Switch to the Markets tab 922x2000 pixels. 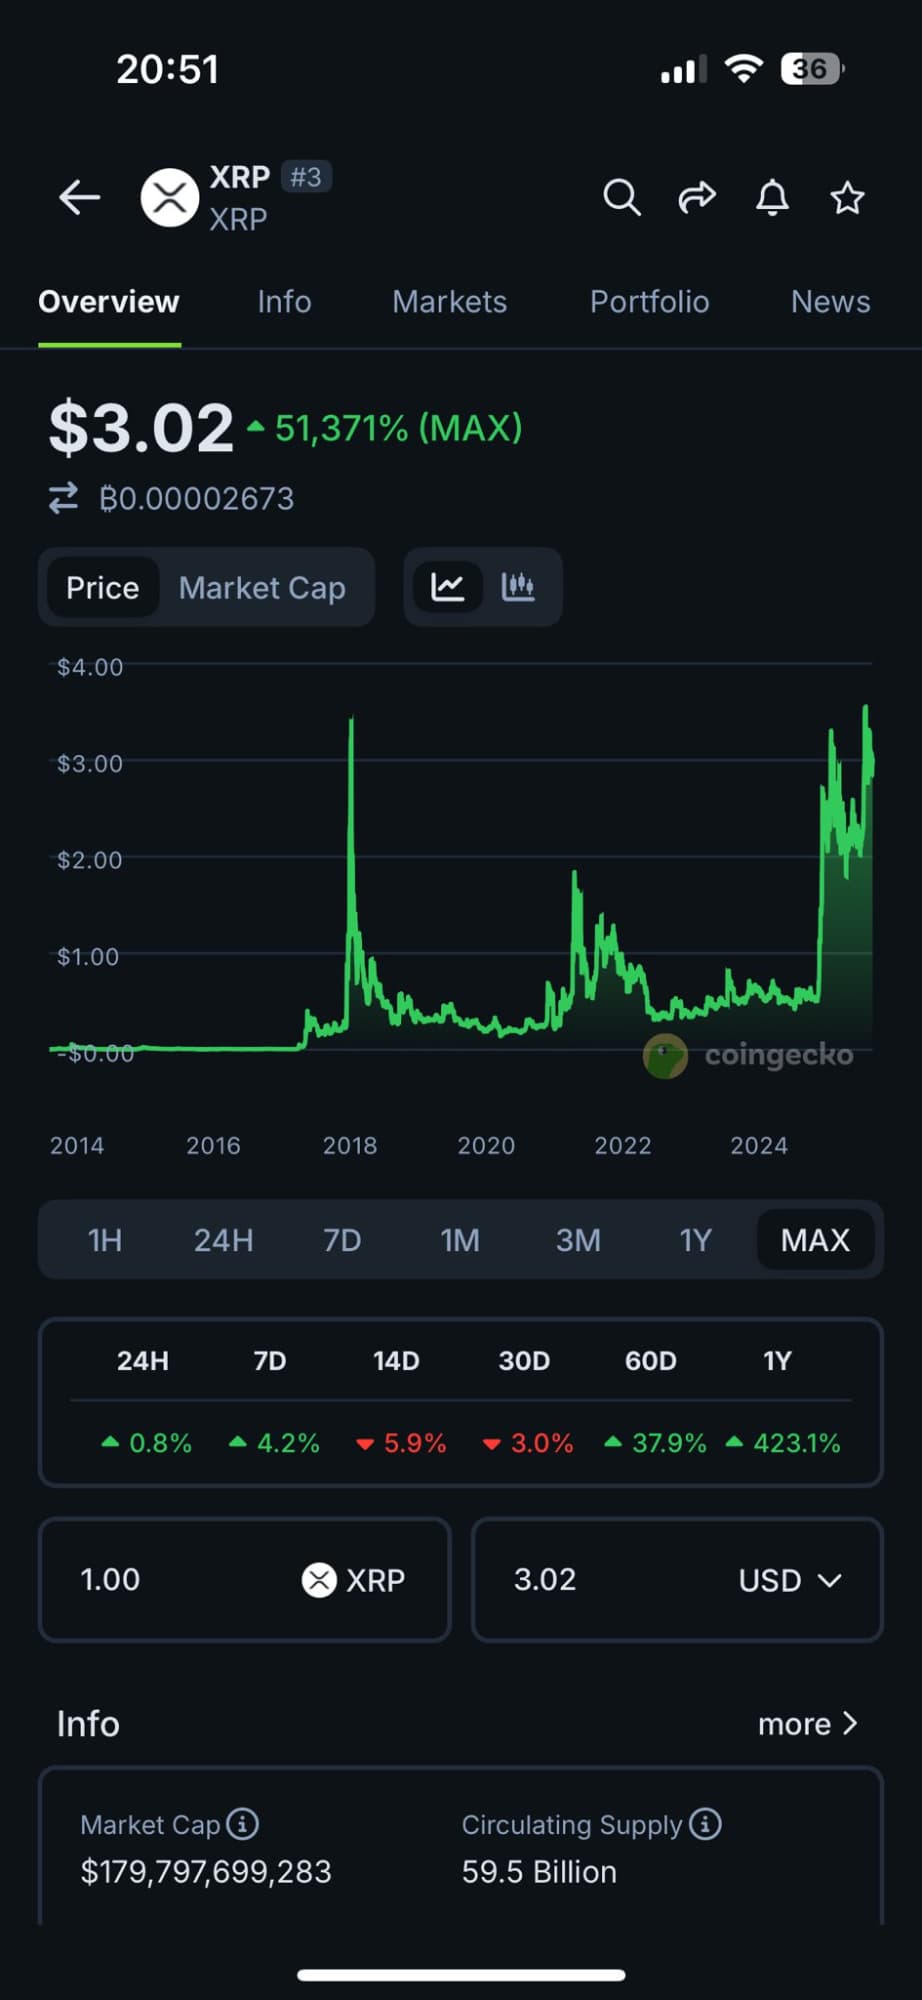(x=449, y=302)
